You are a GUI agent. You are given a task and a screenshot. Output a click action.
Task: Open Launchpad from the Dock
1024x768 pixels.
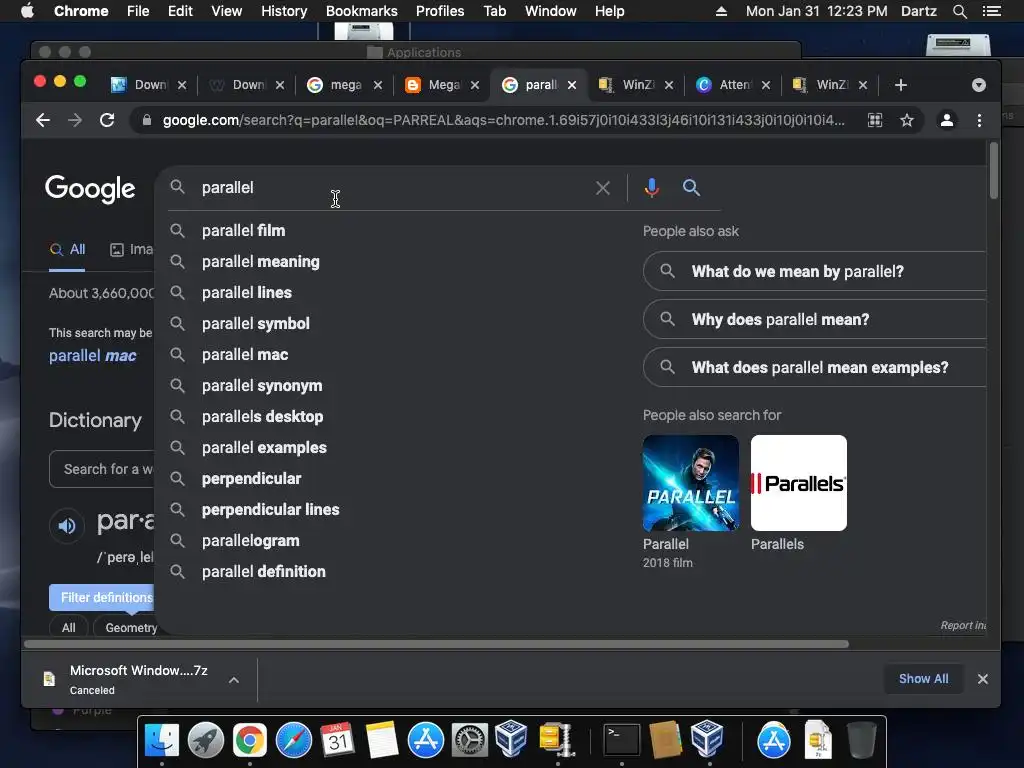pyautogui.click(x=206, y=741)
